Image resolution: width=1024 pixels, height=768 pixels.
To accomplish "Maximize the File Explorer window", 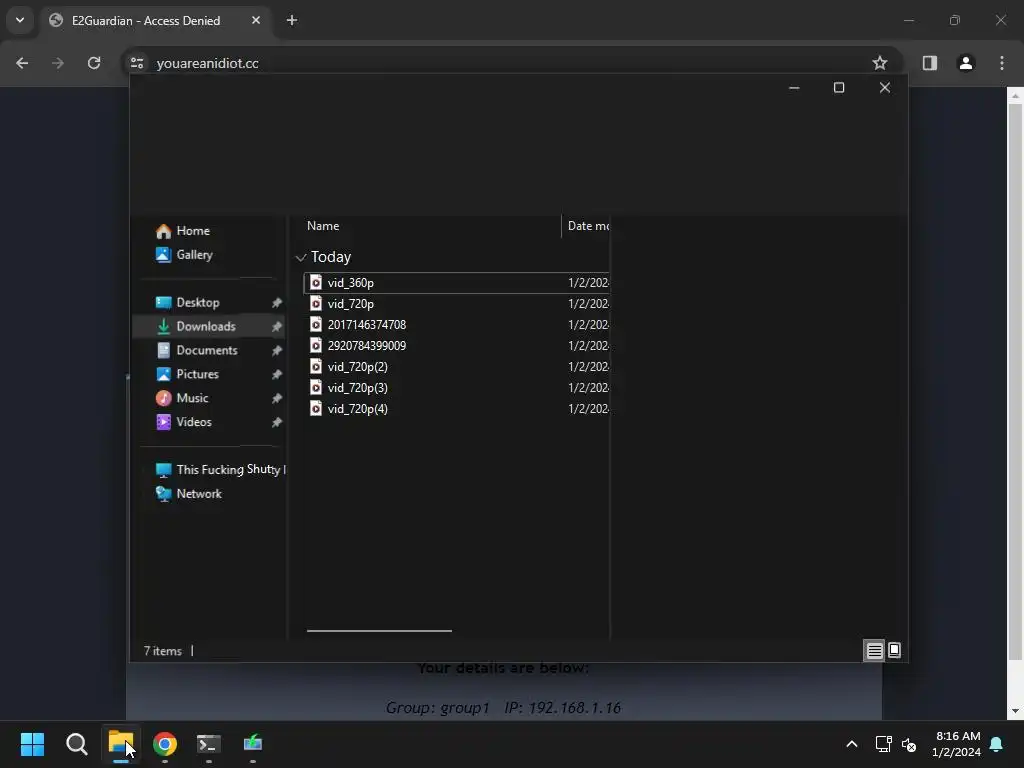I will pyautogui.click(x=839, y=88).
